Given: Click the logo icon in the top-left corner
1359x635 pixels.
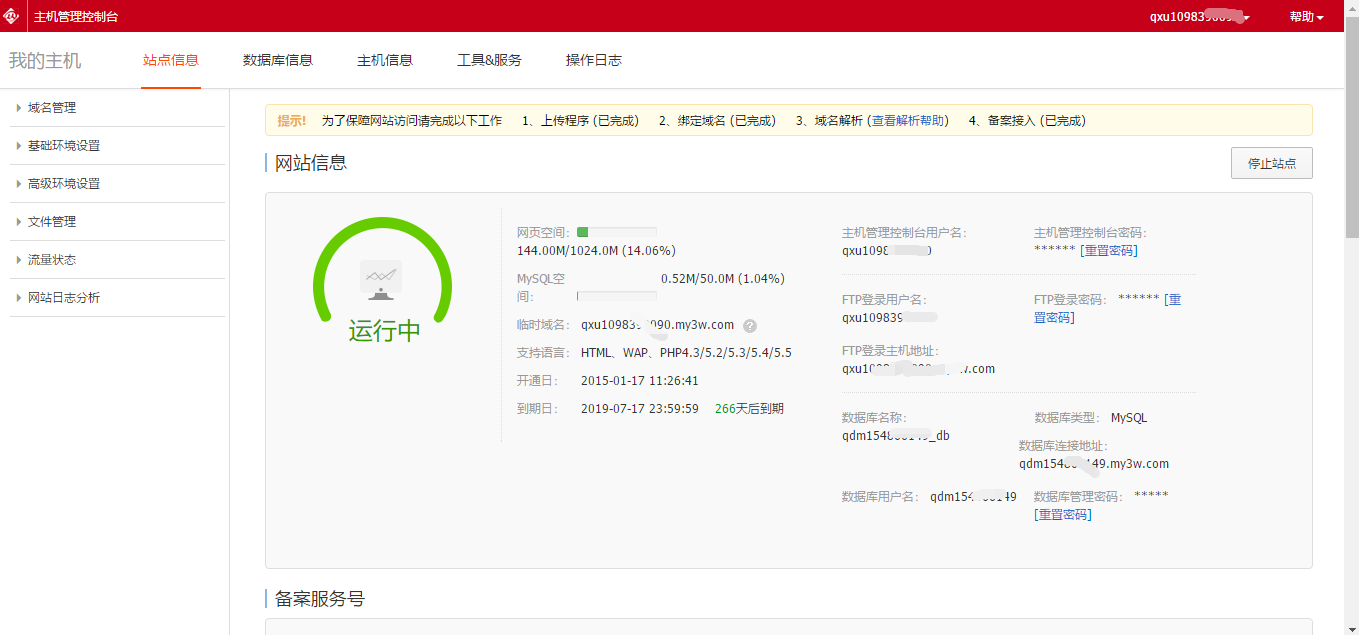Looking at the screenshot, I should point(12,16).
